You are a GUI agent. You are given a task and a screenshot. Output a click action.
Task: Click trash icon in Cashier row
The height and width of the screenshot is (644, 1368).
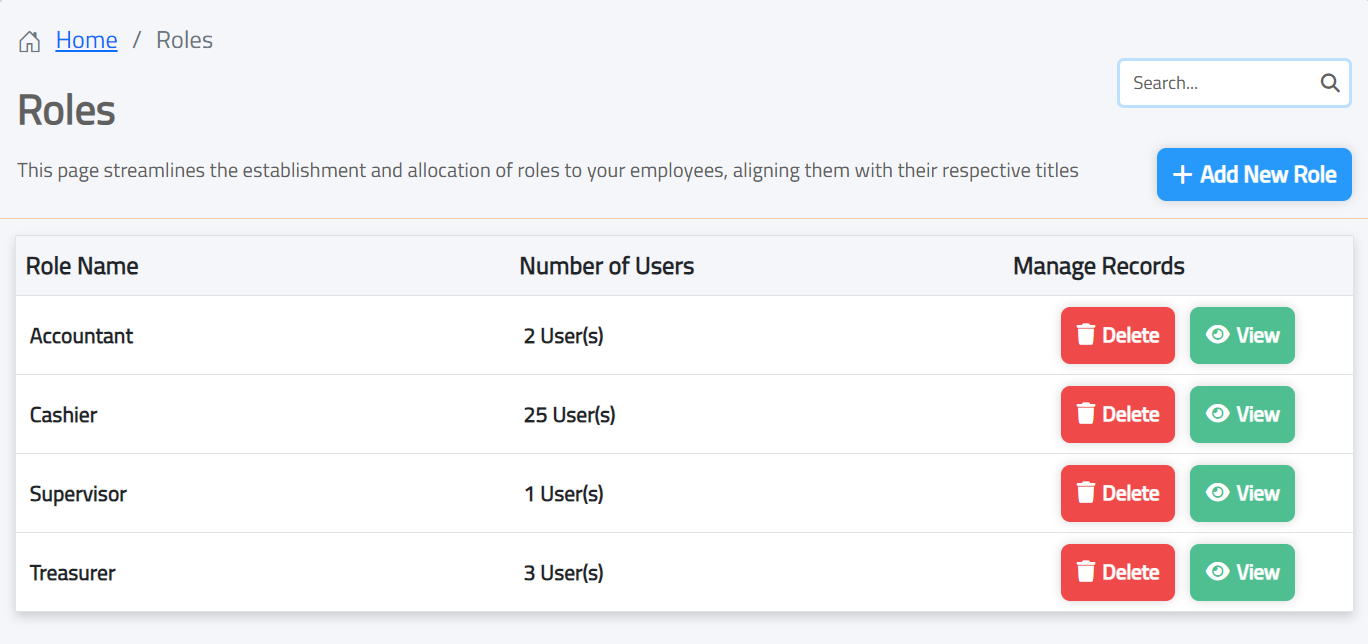click(1085, 414)
